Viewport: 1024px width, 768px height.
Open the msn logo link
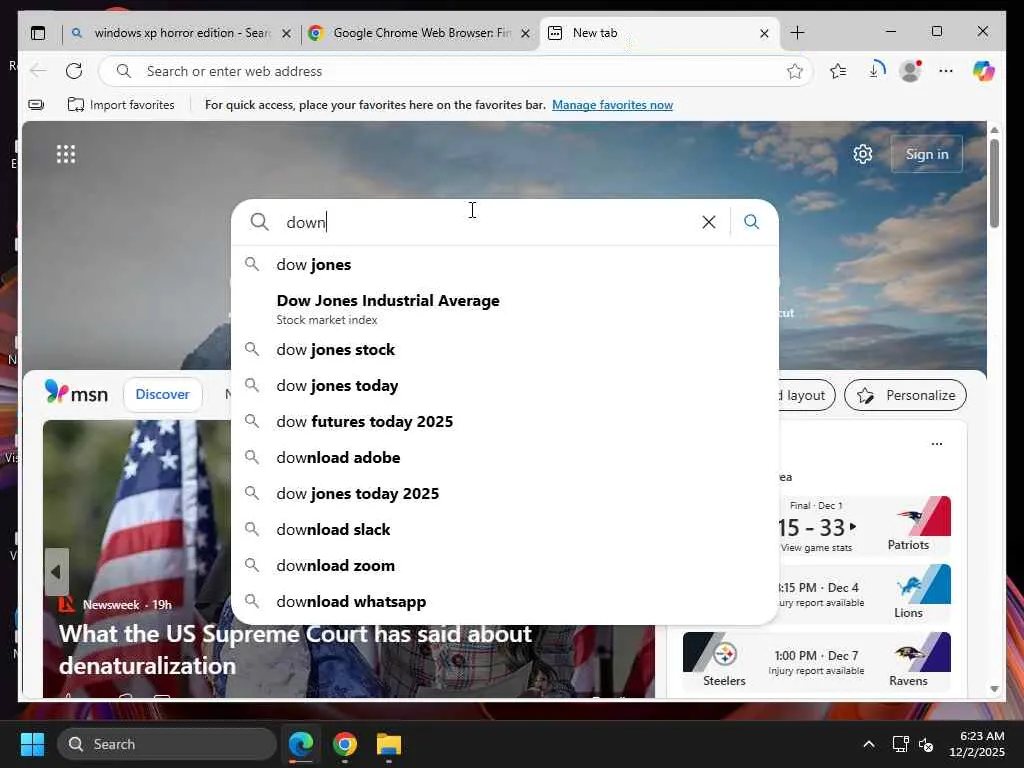[x=76, y=393]
